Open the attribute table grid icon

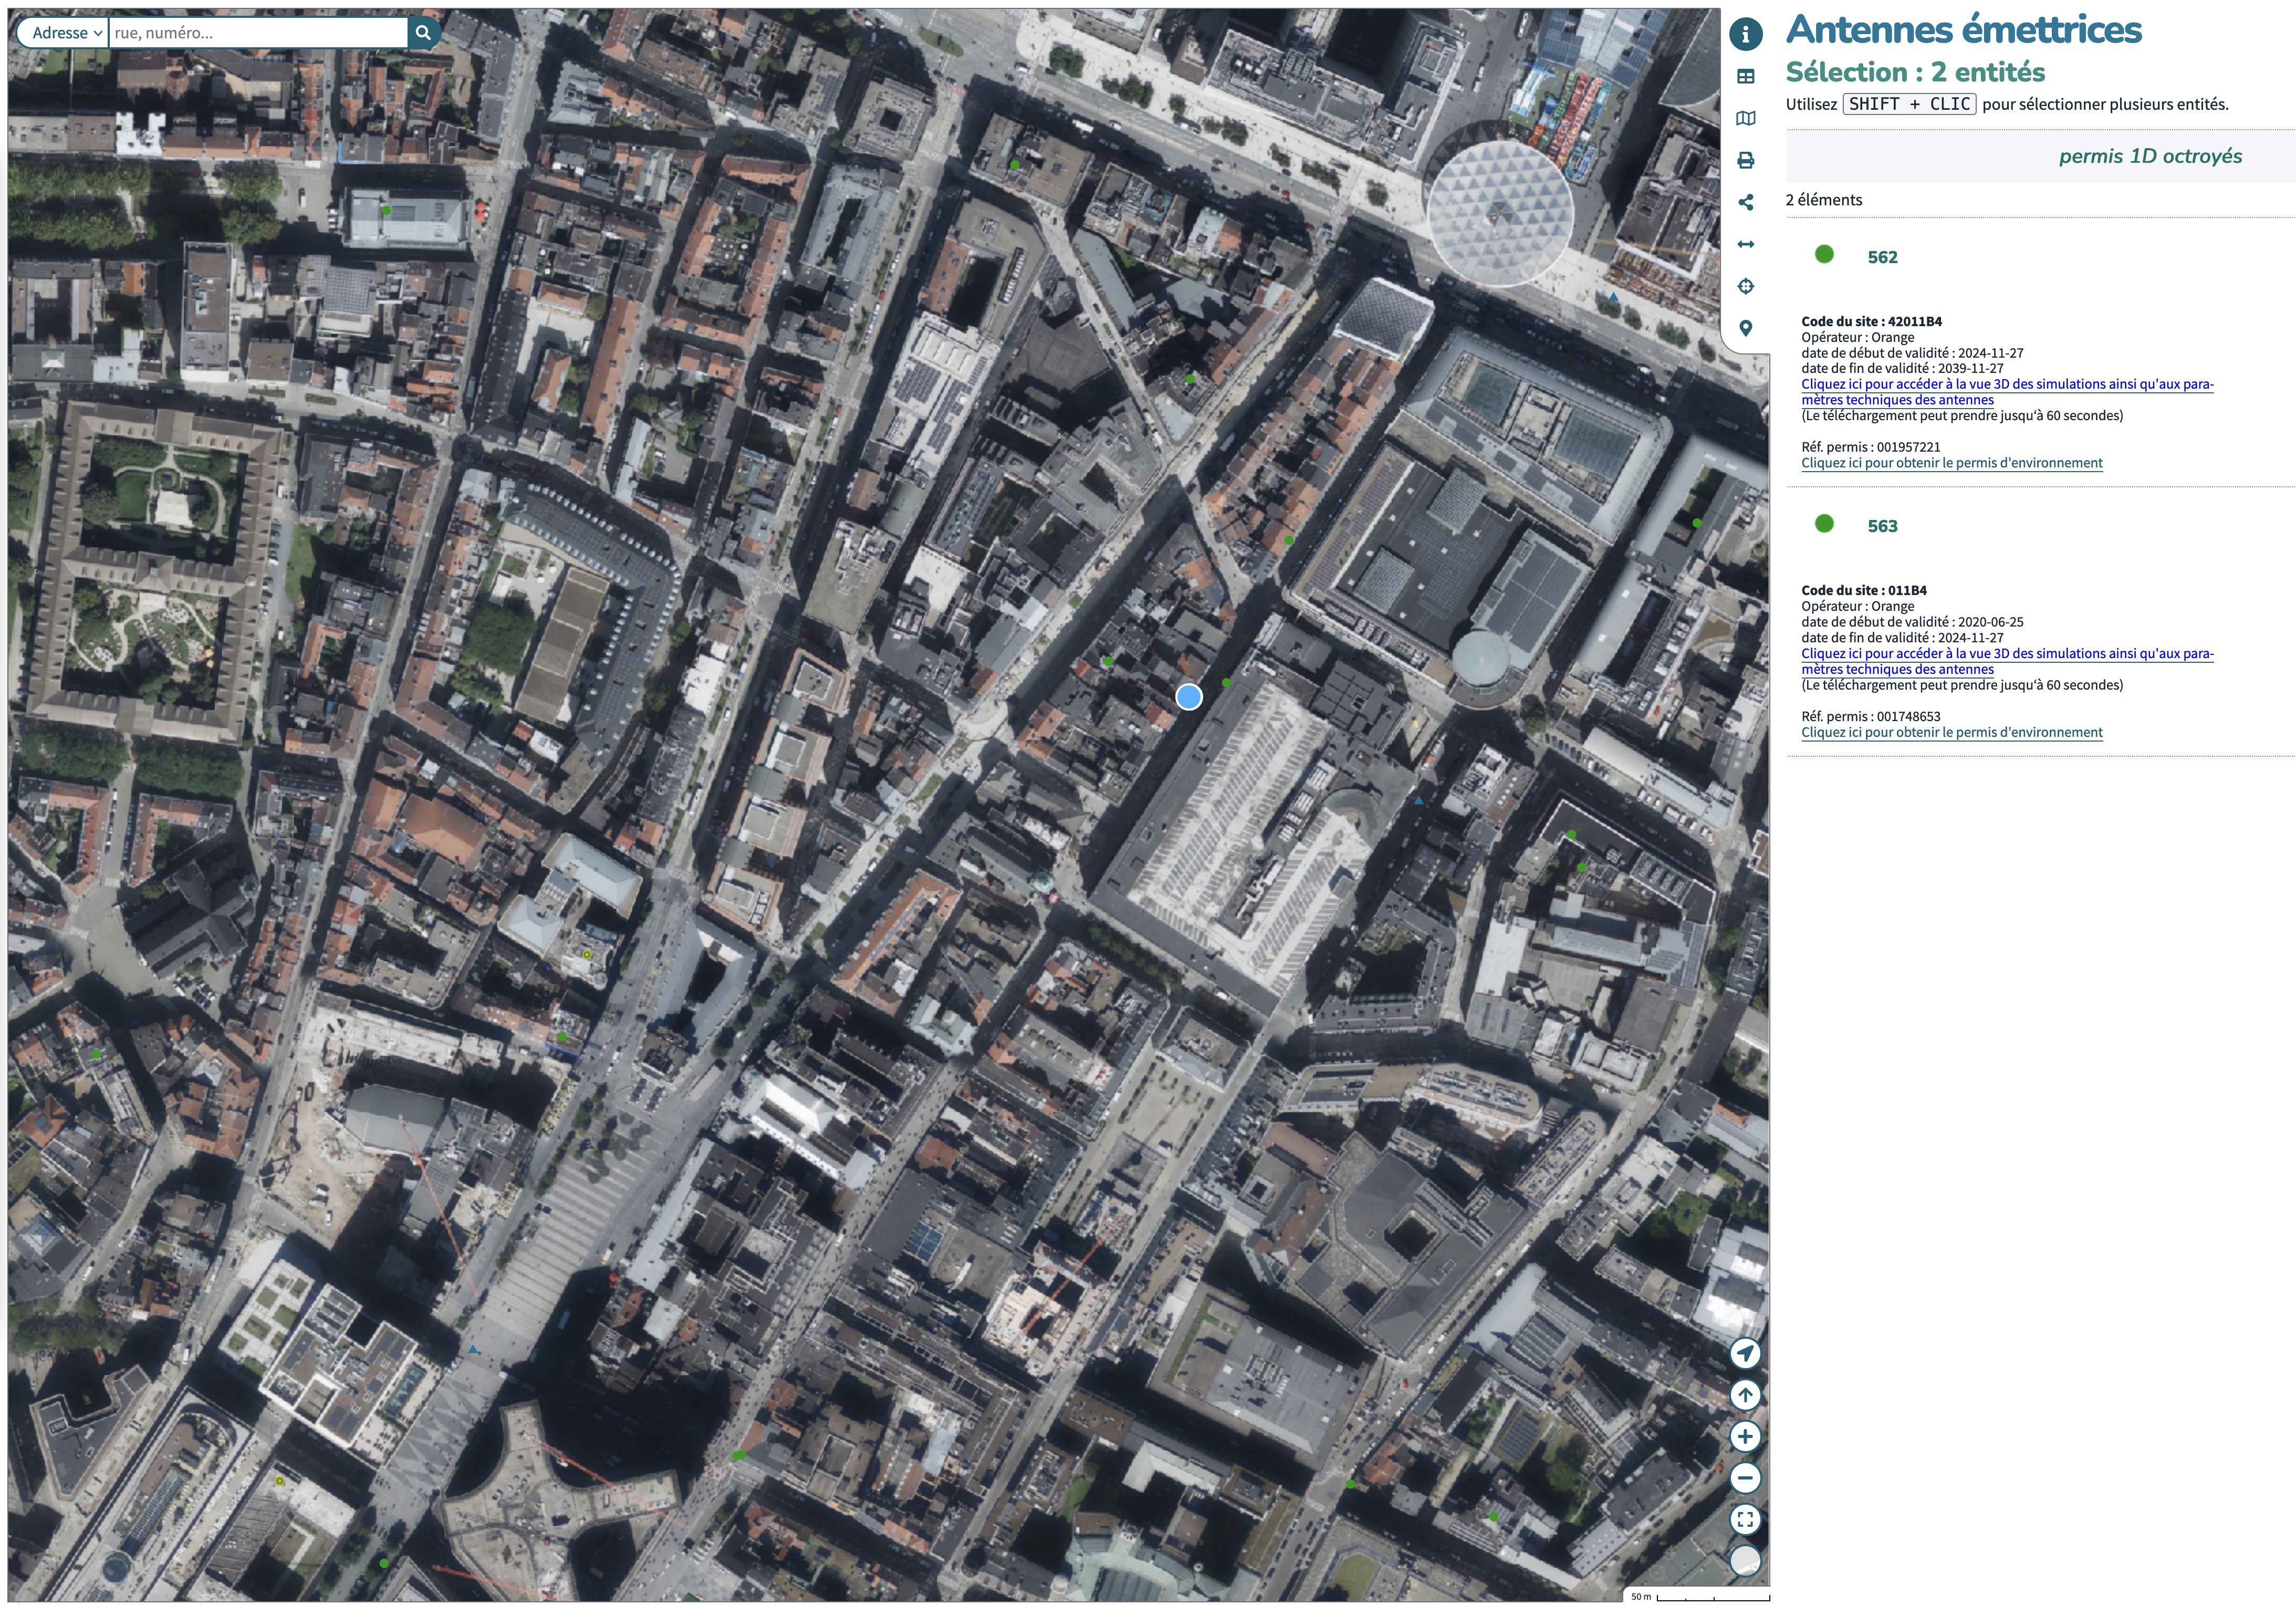click(x=1745, y=76)
